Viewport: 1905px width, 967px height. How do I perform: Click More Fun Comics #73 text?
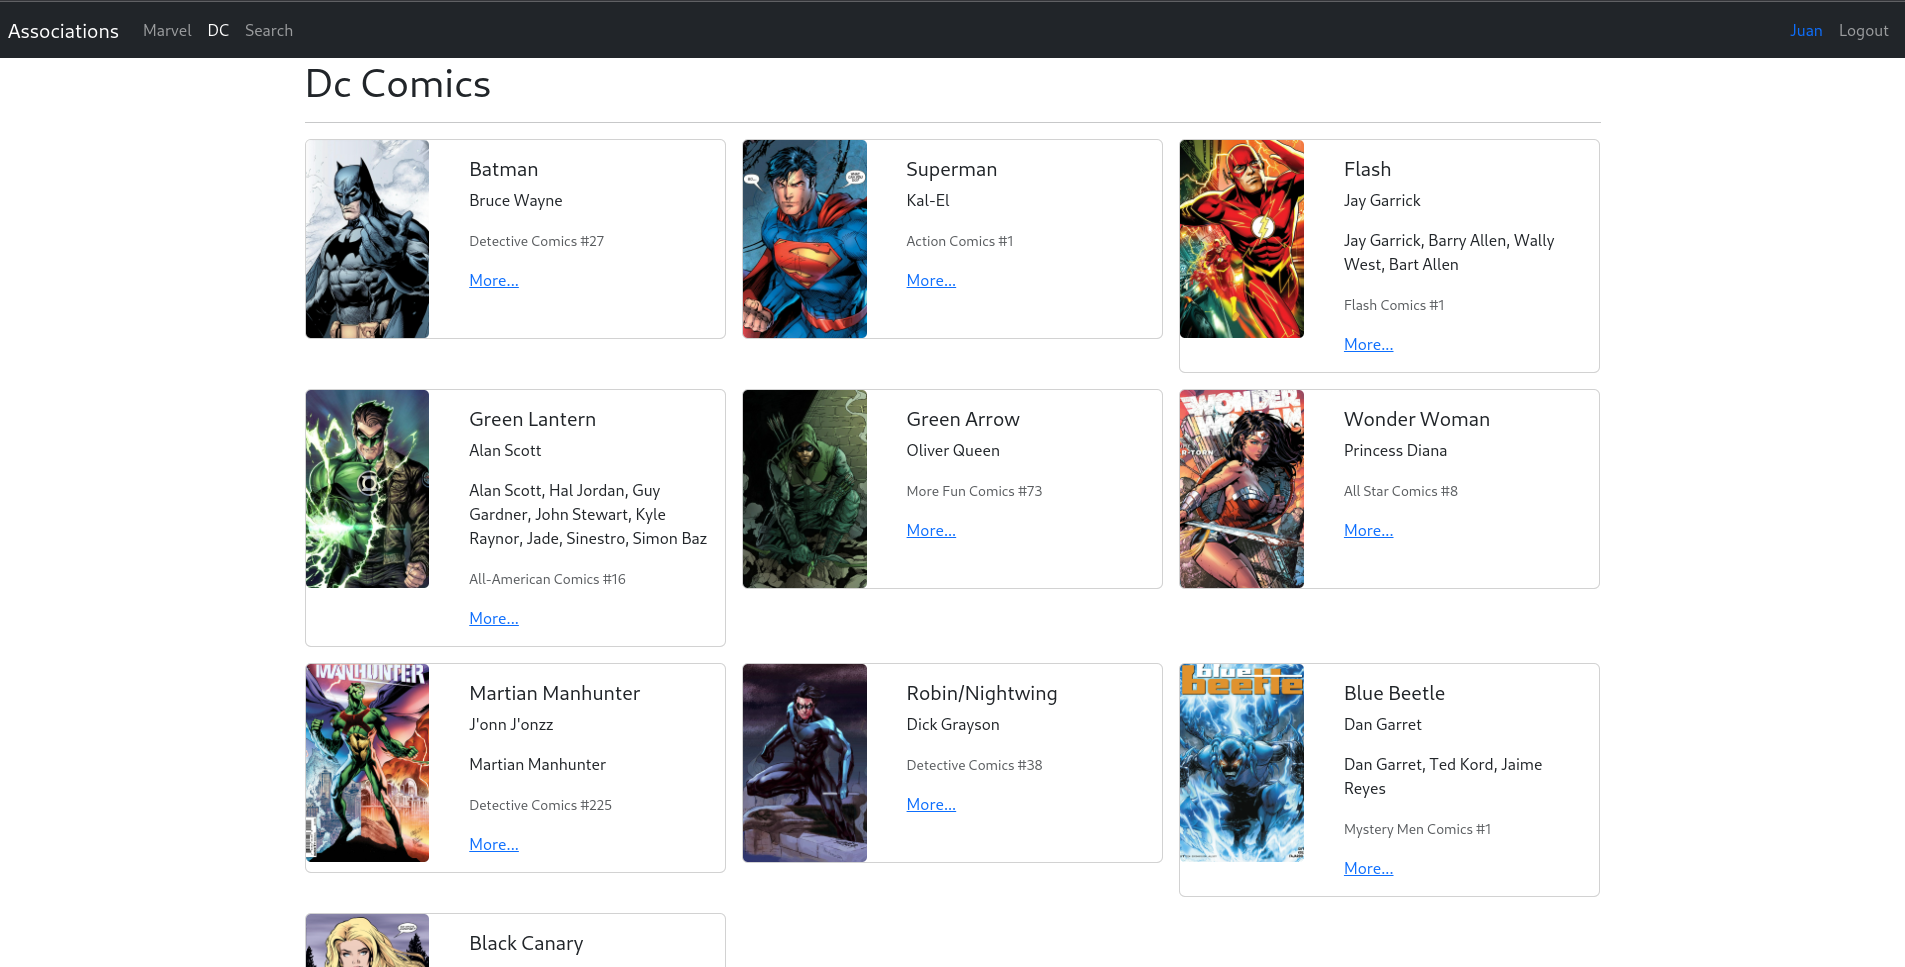coord(974,492)
